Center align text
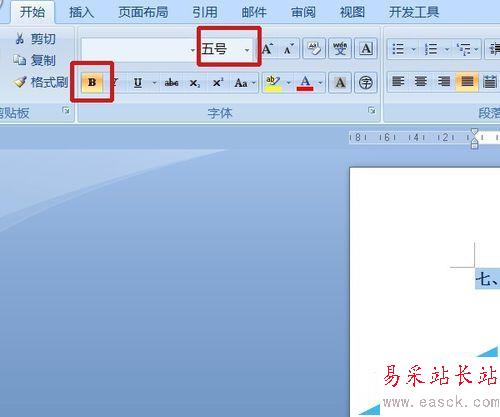Image resolution: width=500 pixels, height=417 pixels. click(x=421, y=81)
